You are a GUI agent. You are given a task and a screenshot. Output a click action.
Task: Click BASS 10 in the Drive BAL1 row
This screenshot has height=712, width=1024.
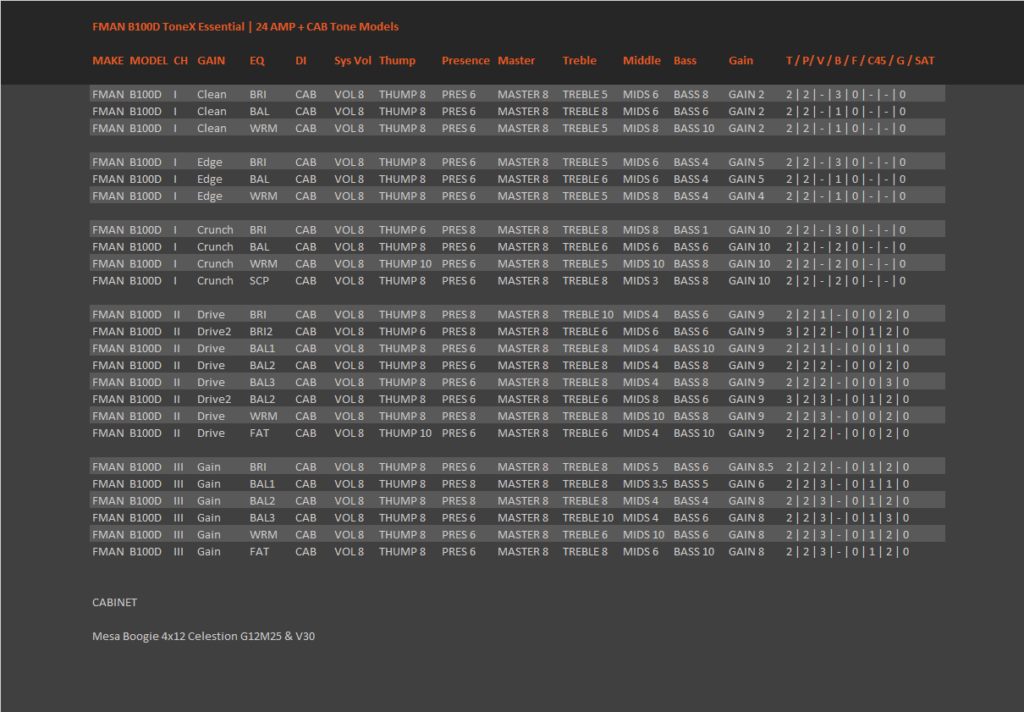694,349
